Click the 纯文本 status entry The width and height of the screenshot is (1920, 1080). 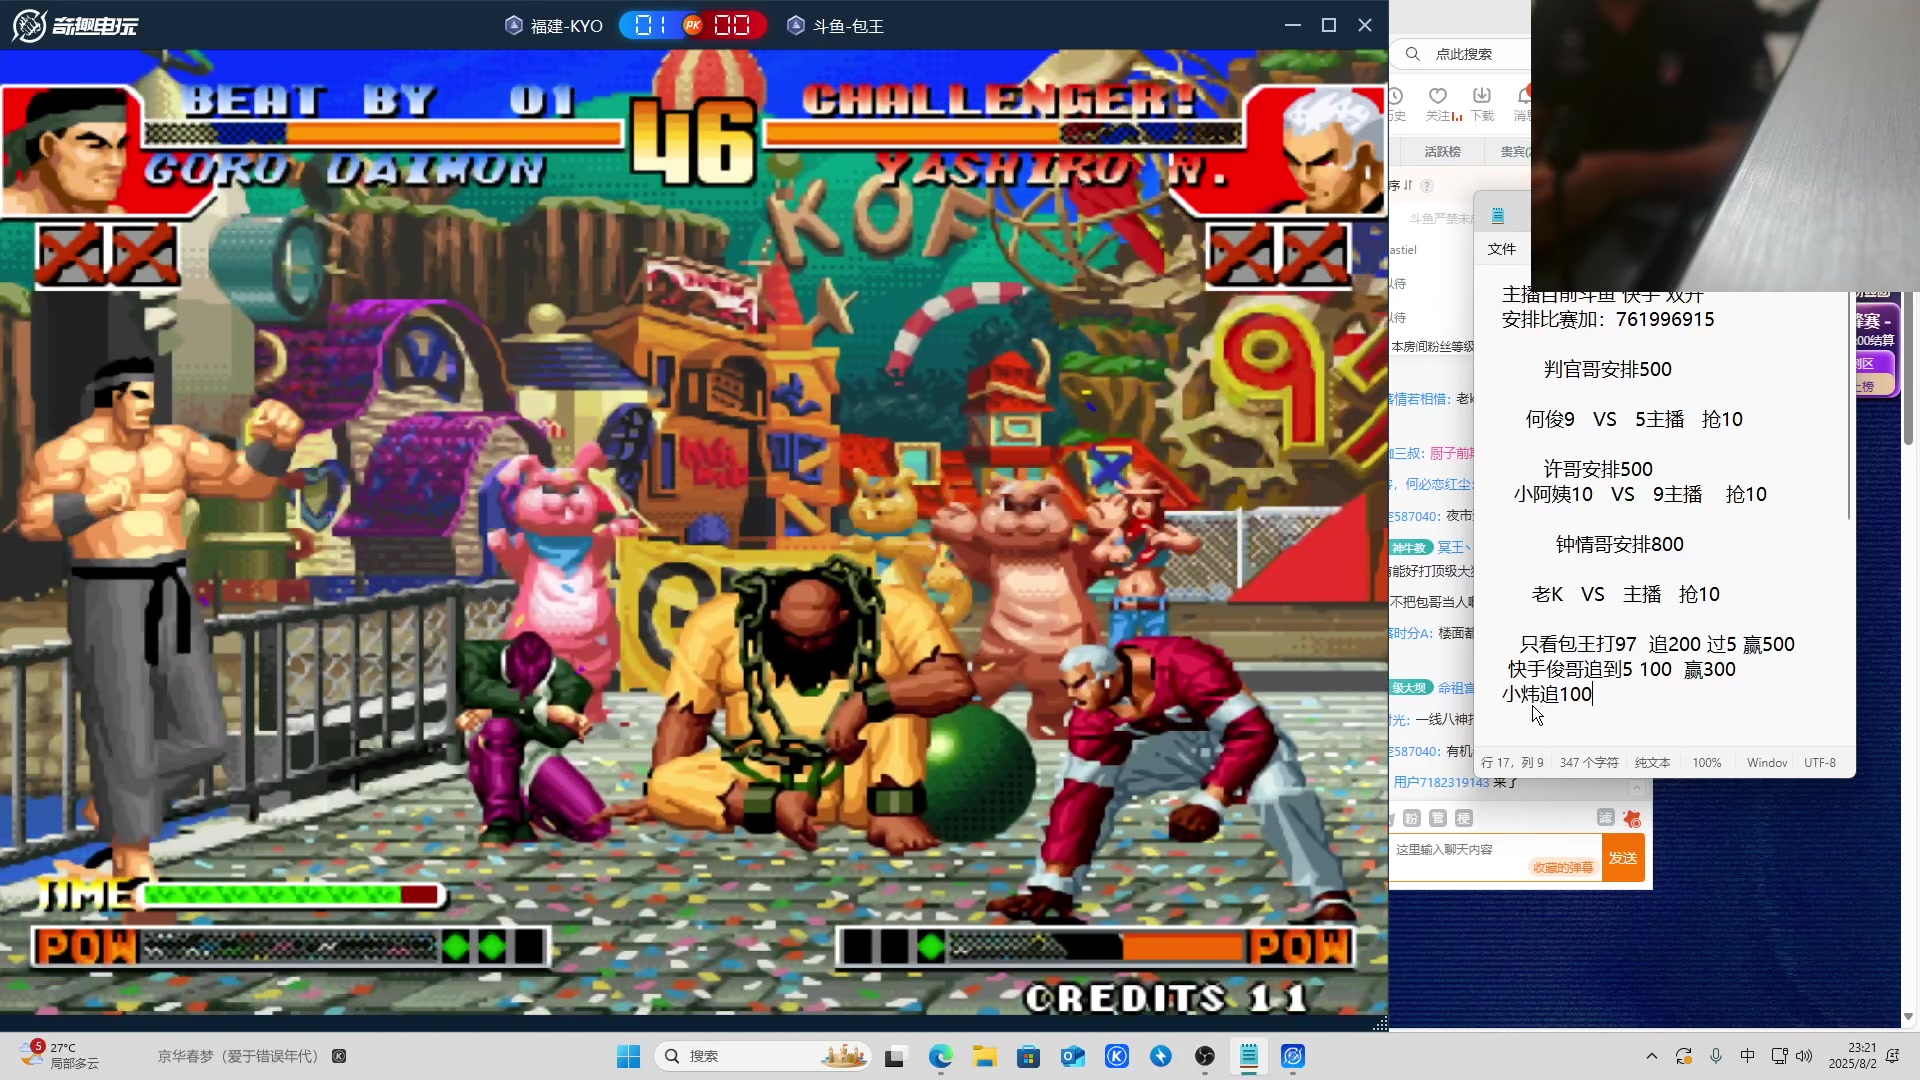coord(1652,762)
